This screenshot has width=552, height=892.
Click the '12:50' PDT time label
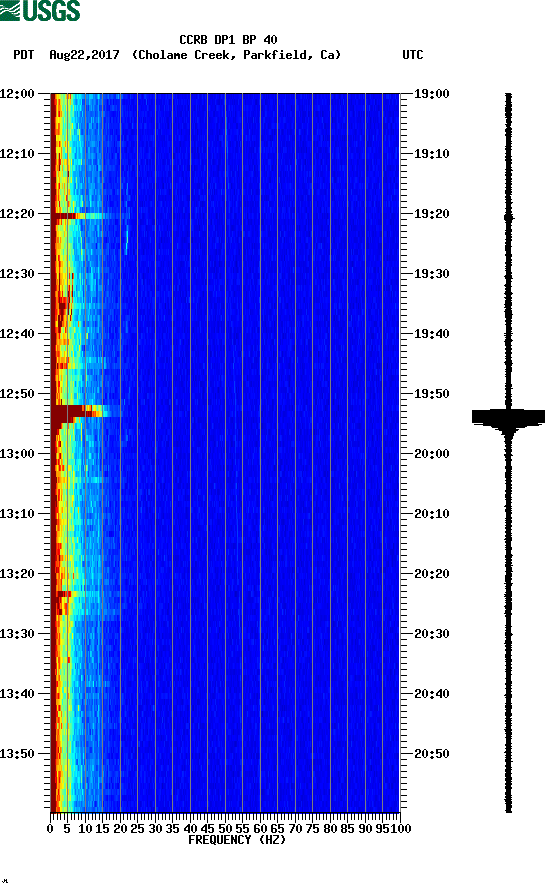[17, 394]
